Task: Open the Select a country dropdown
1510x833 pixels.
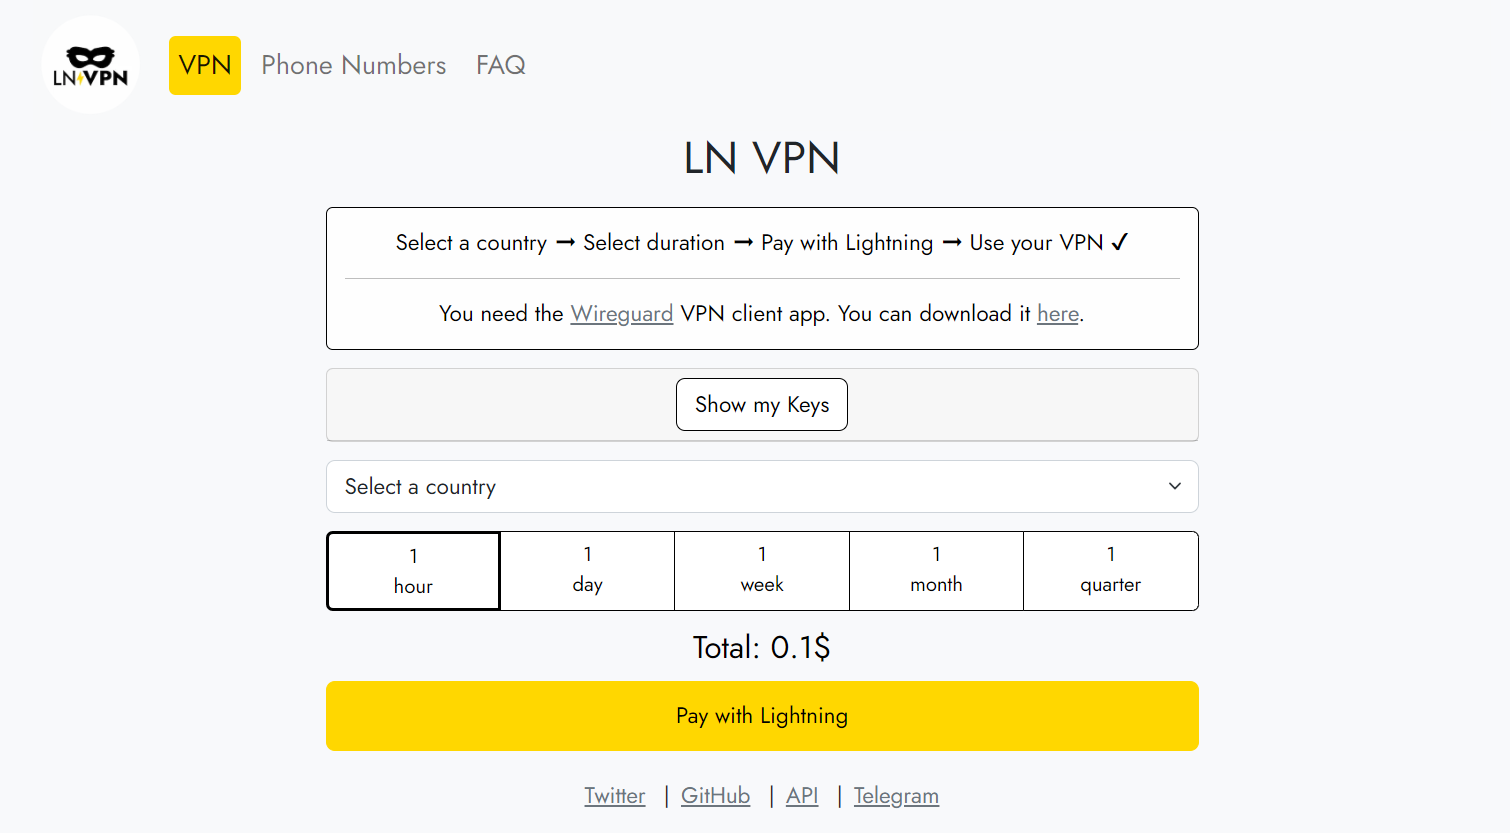Action: coord(762,487)
